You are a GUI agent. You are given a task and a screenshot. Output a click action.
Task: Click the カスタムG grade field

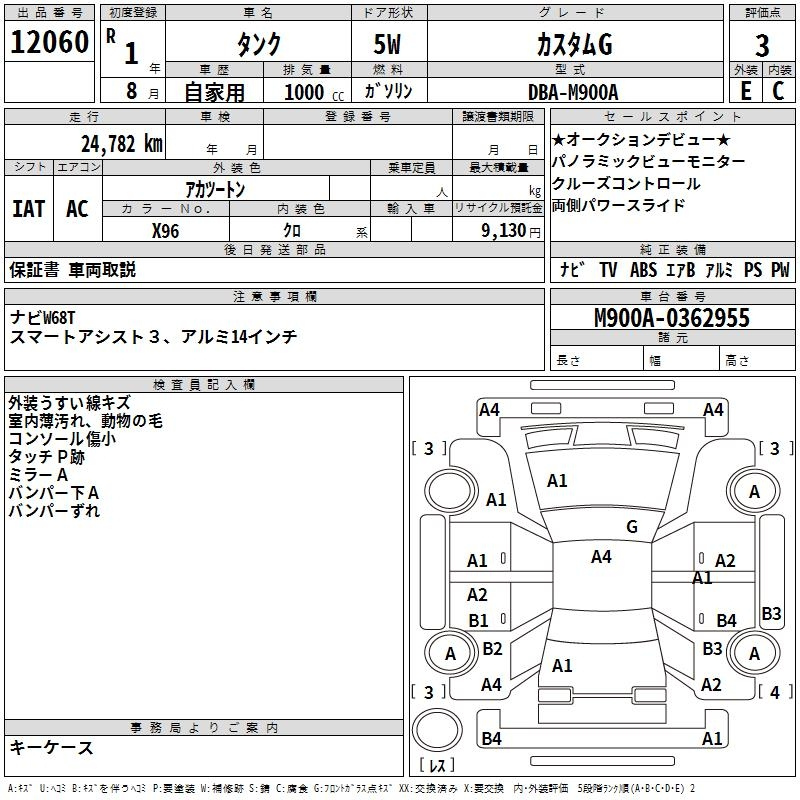tap(571, 44)
